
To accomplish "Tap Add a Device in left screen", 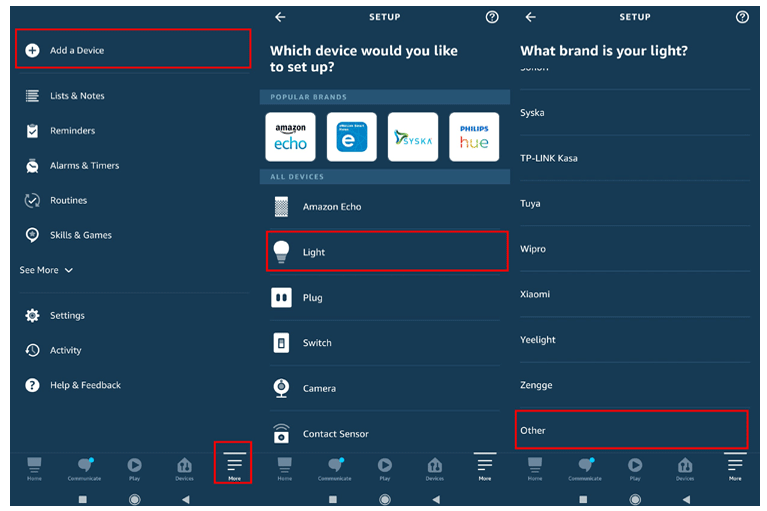I will pyautogui.click(x=133, y=49).
